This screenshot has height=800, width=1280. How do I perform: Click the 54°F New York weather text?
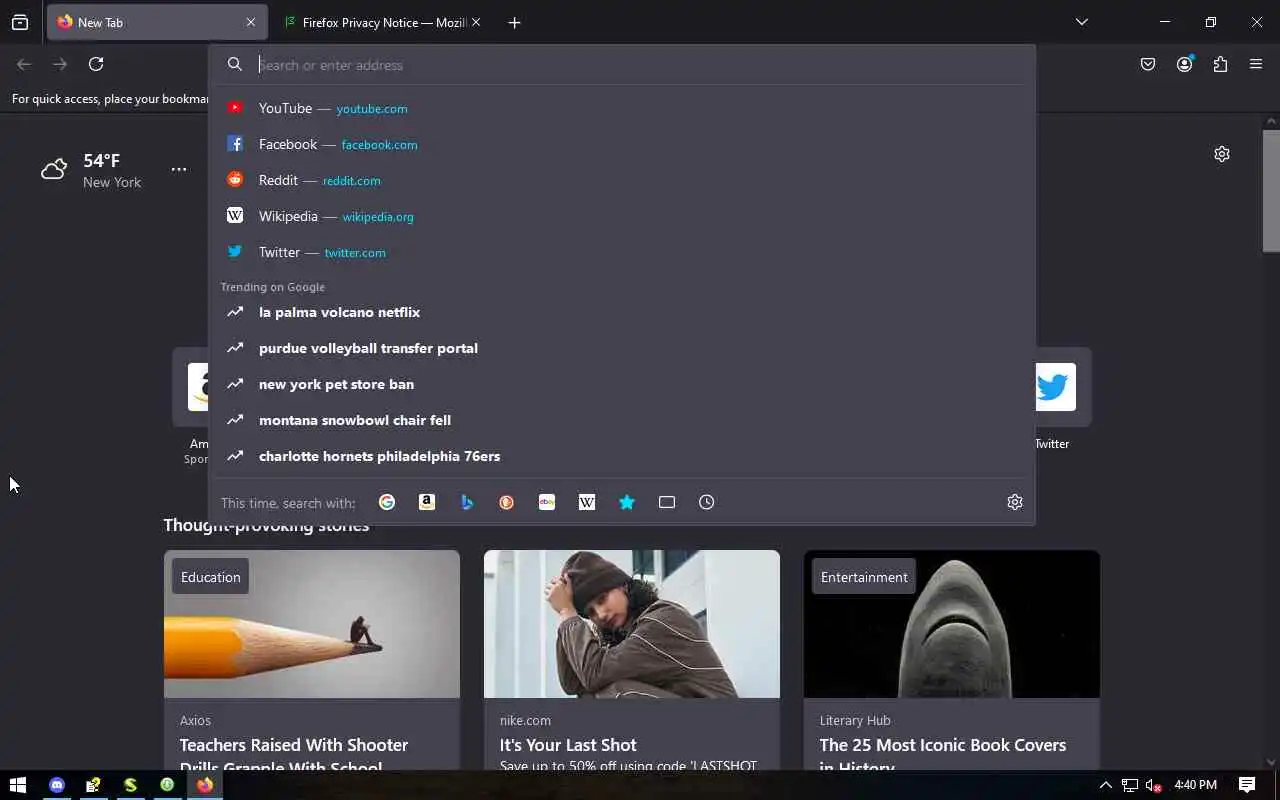(111, 171)
